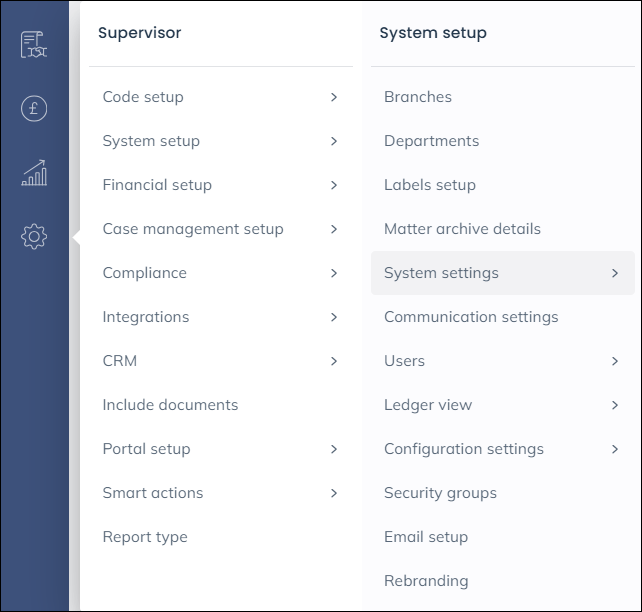This screenshot has height=612, width=642.
Task: Expand the Users submenu arrow
Action: pos(615,361)
